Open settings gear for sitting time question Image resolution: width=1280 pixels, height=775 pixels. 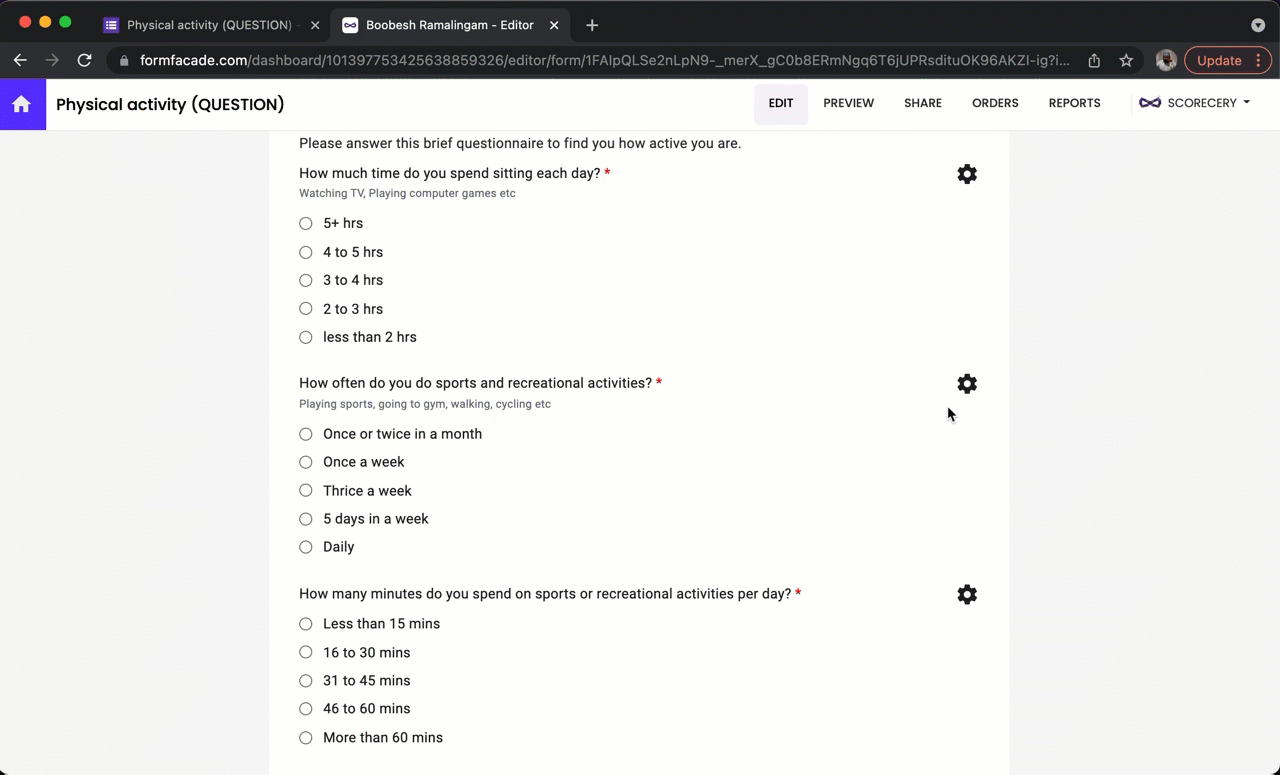point(966,174)
